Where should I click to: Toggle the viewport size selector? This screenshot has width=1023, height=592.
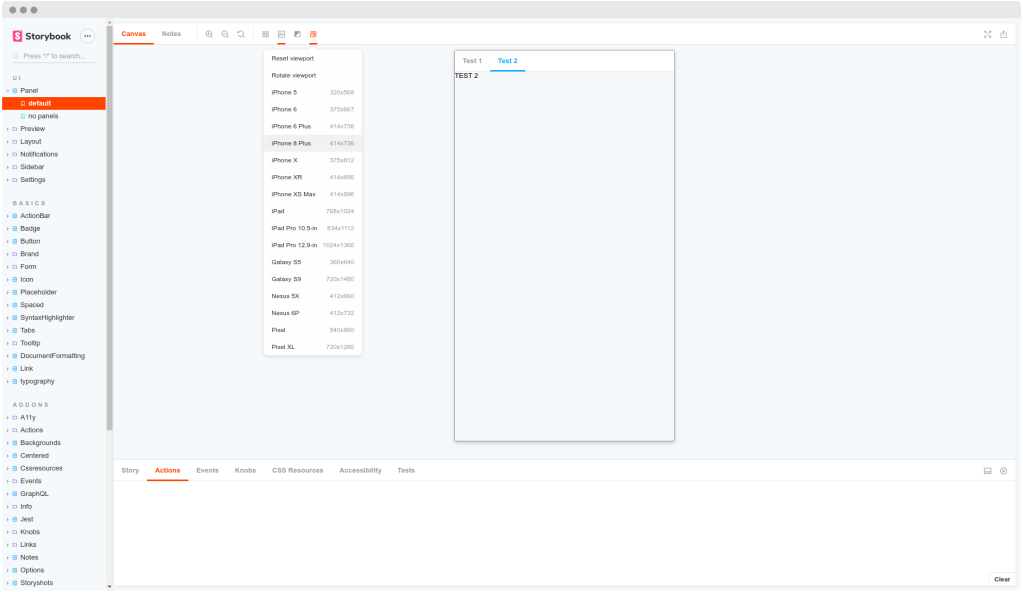[x=313, y=34]
